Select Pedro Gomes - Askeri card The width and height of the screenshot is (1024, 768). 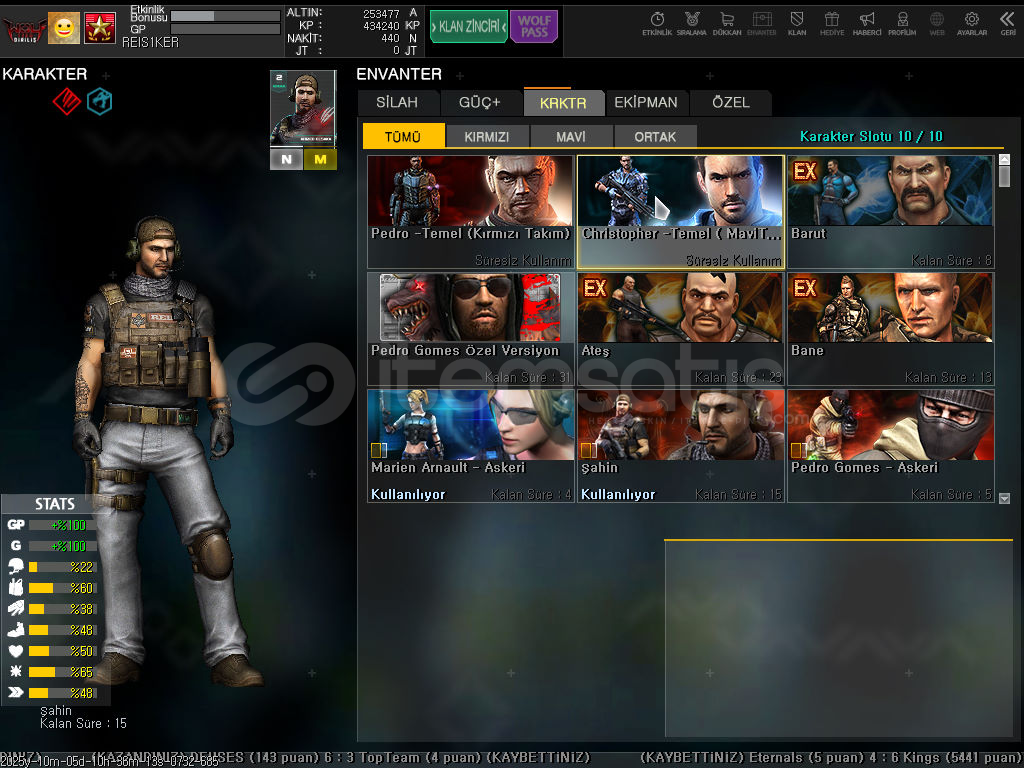tap(891, 446)
